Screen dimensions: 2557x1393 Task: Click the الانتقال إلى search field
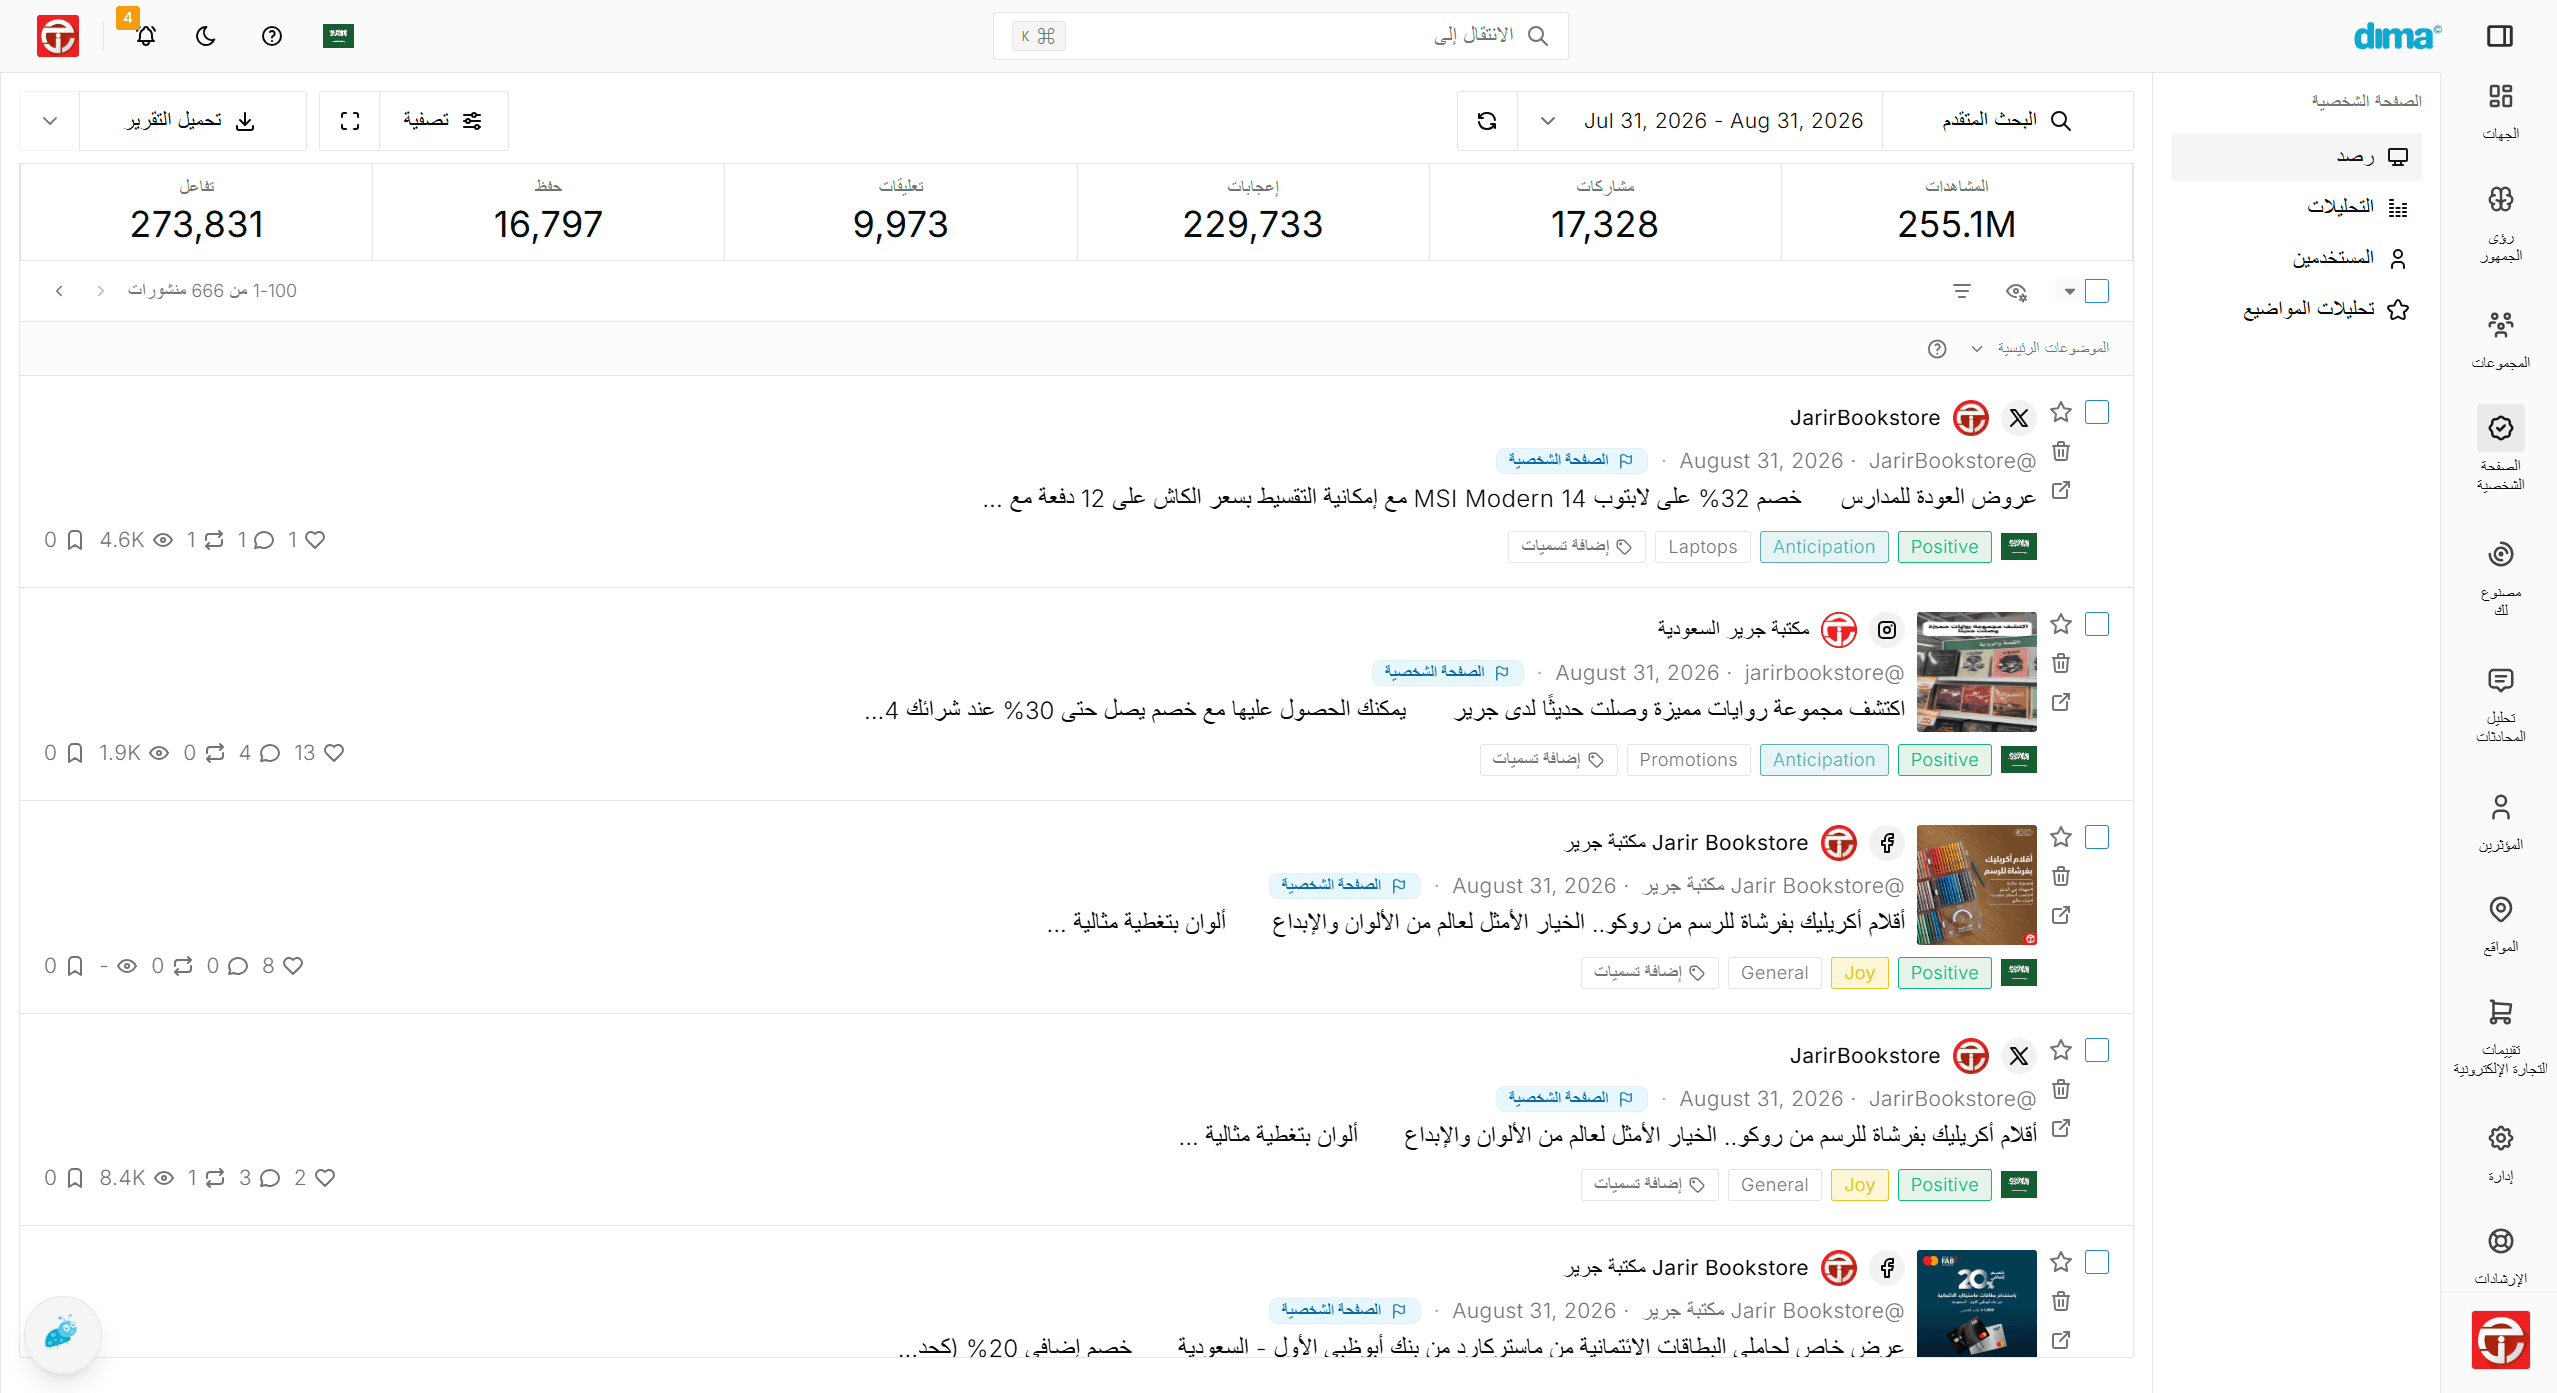point(1280,36)
